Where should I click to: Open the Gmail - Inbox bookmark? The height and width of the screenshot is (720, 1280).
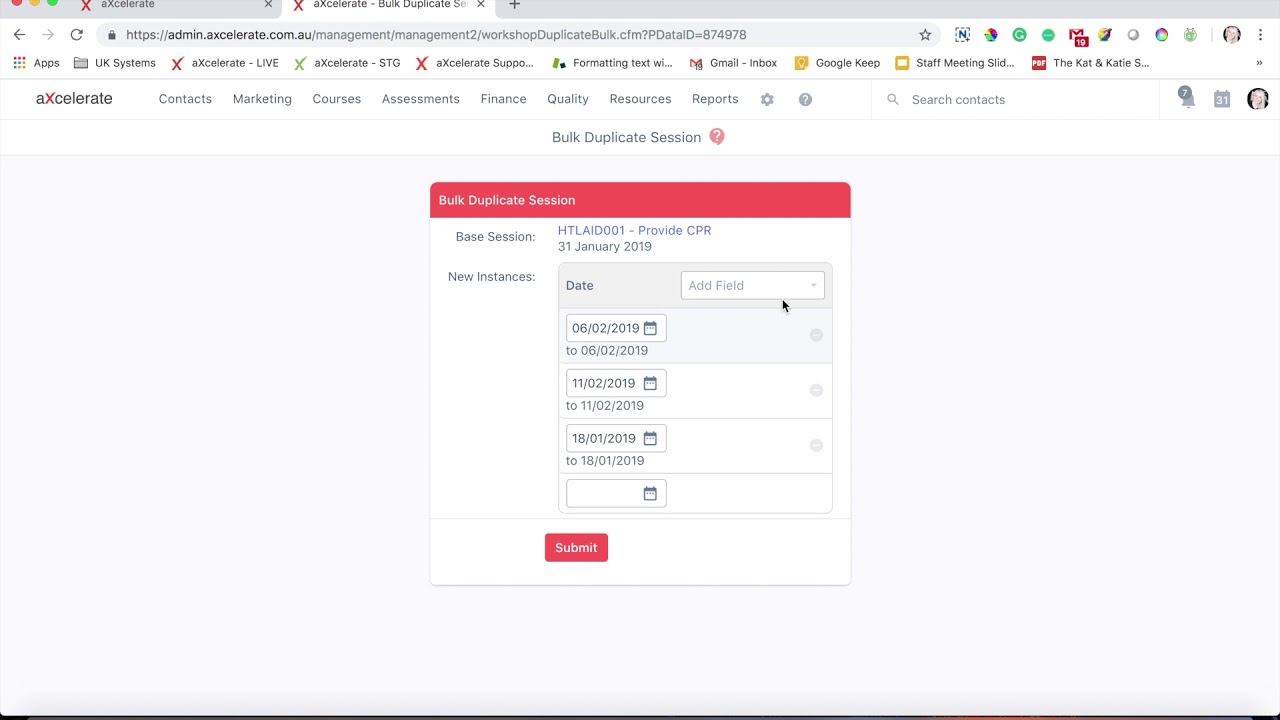click(x=733, y=63)
